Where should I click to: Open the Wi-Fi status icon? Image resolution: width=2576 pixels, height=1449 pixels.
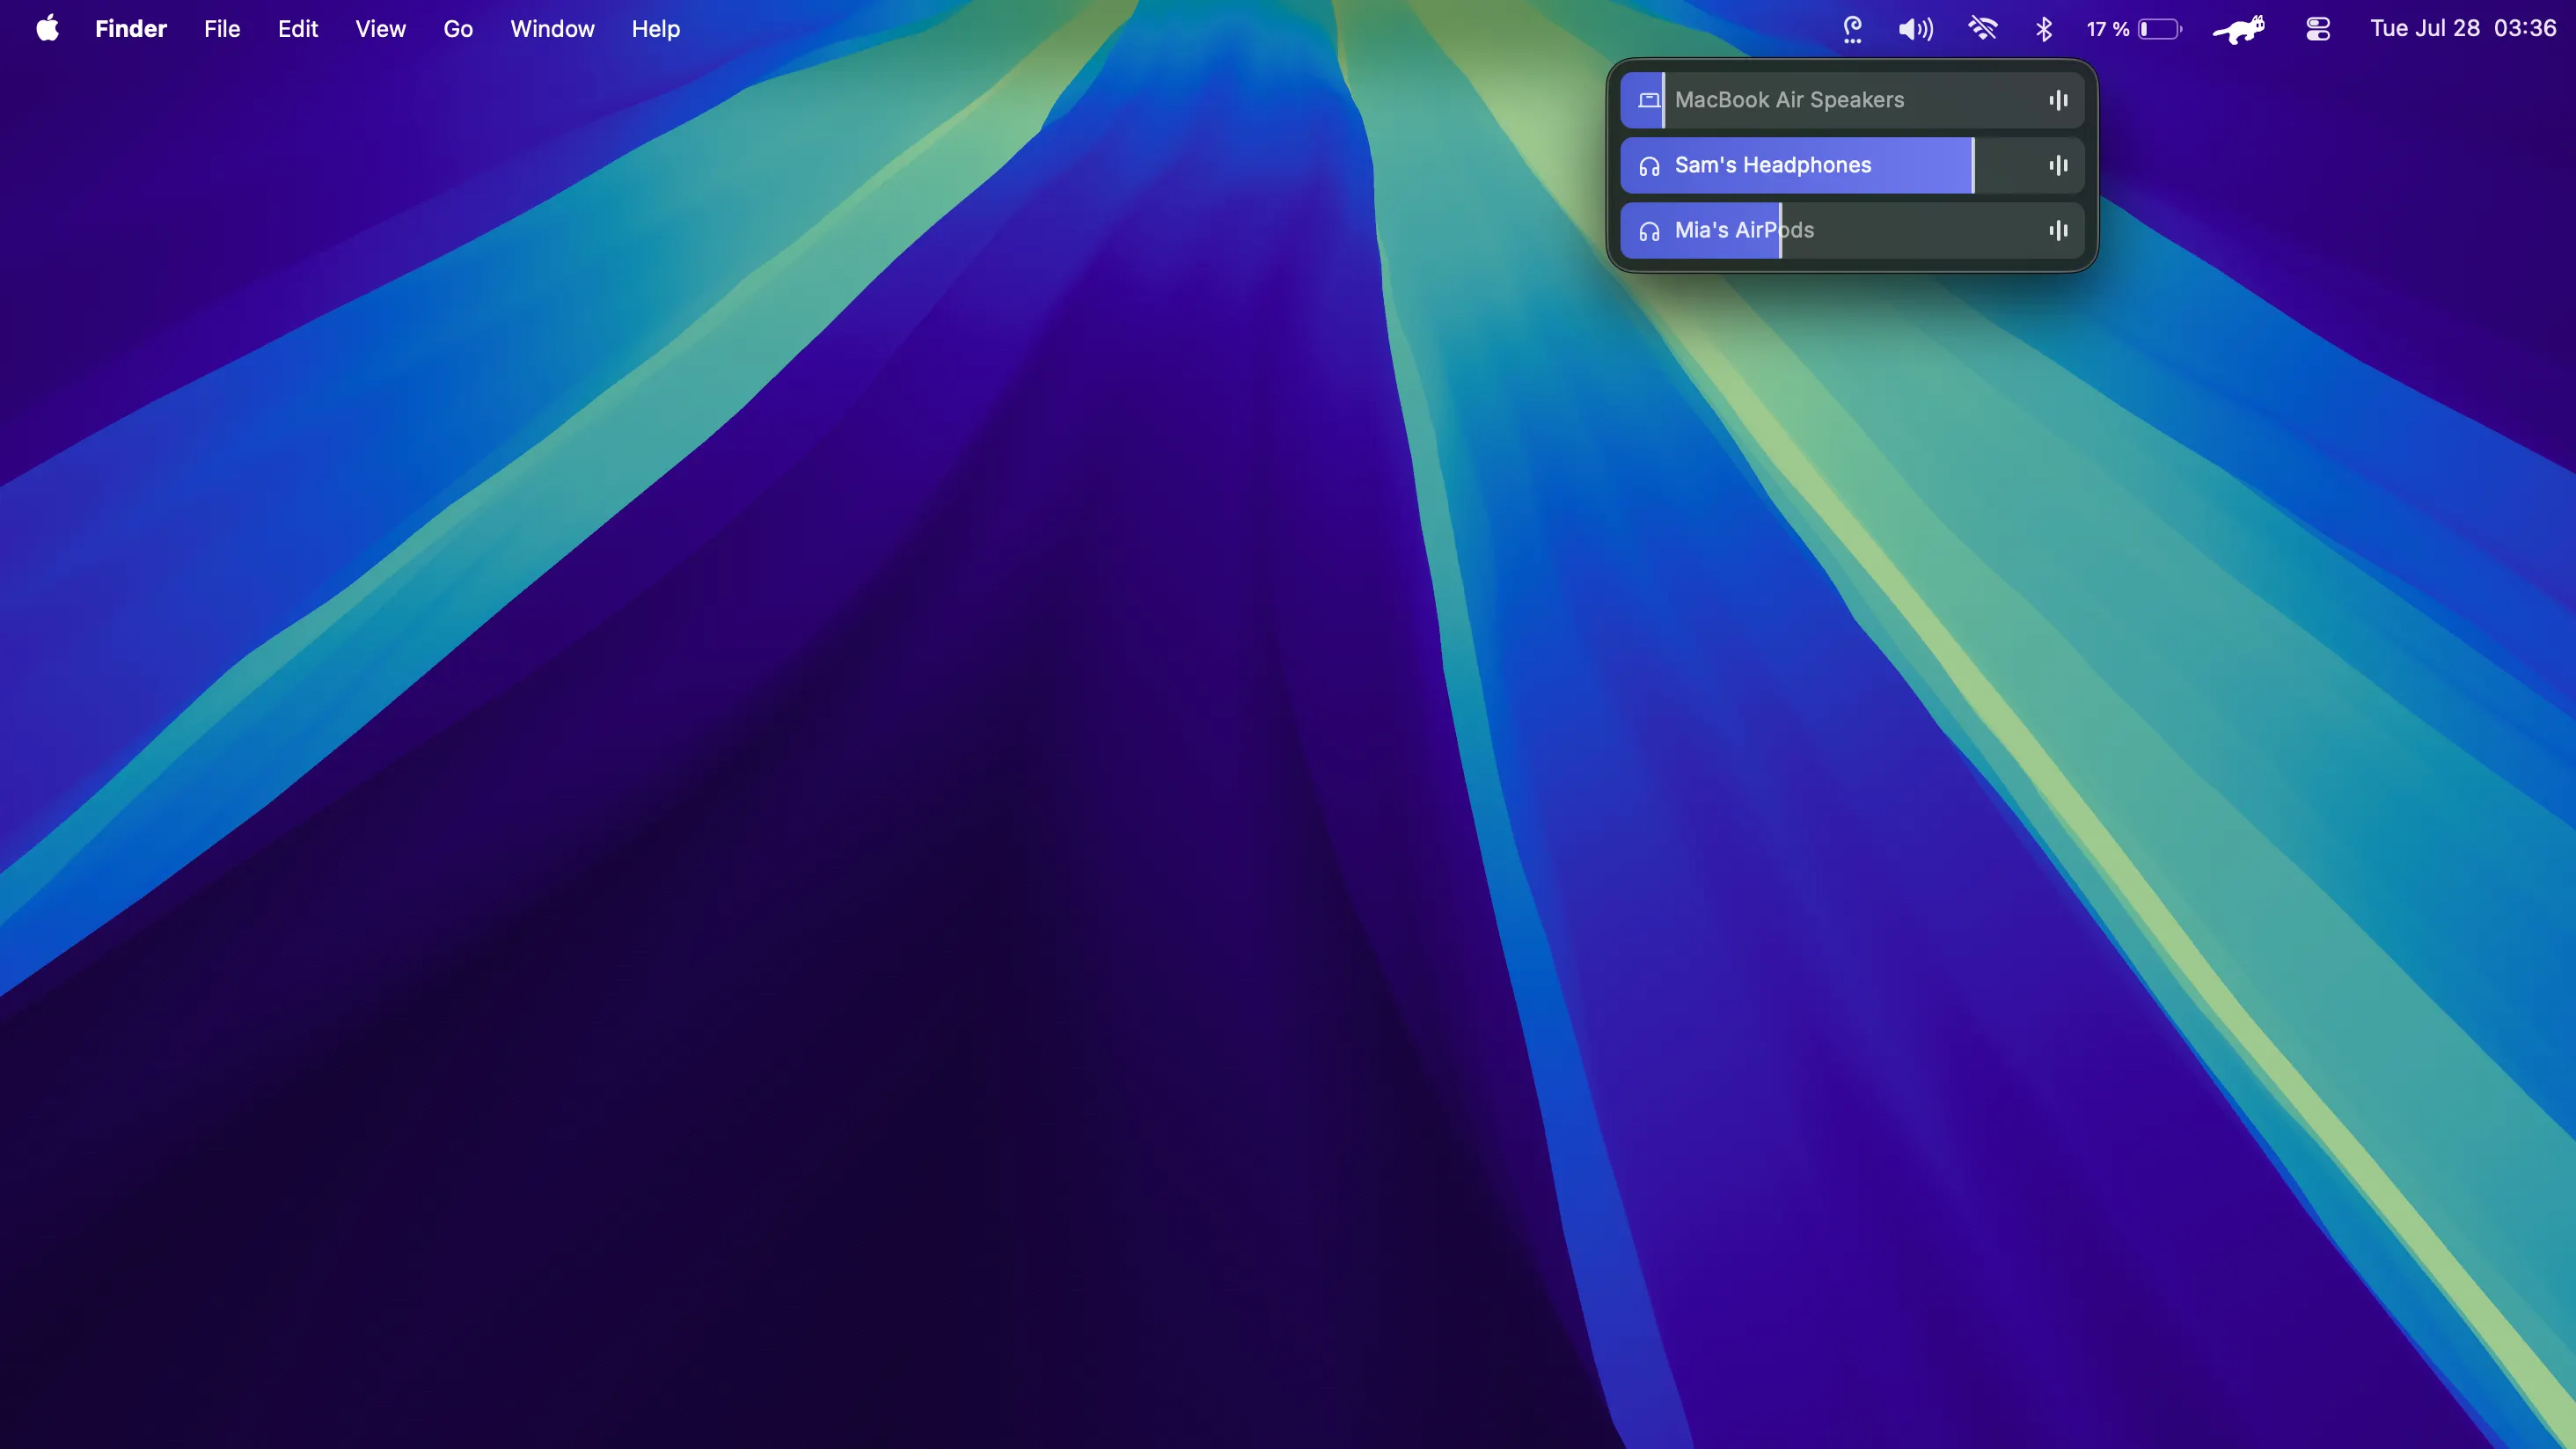[1982, 29]
